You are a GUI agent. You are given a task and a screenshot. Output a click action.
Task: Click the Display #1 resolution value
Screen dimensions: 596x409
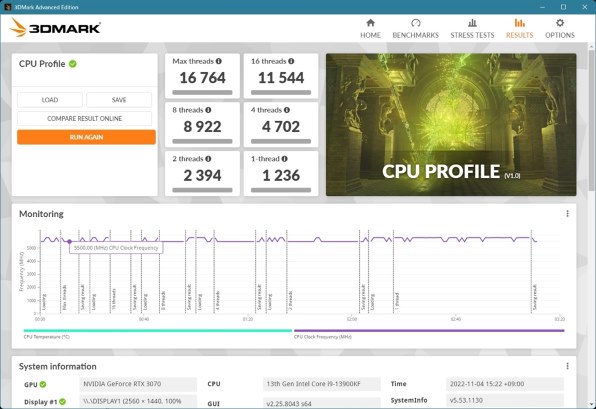pos(138,401)
